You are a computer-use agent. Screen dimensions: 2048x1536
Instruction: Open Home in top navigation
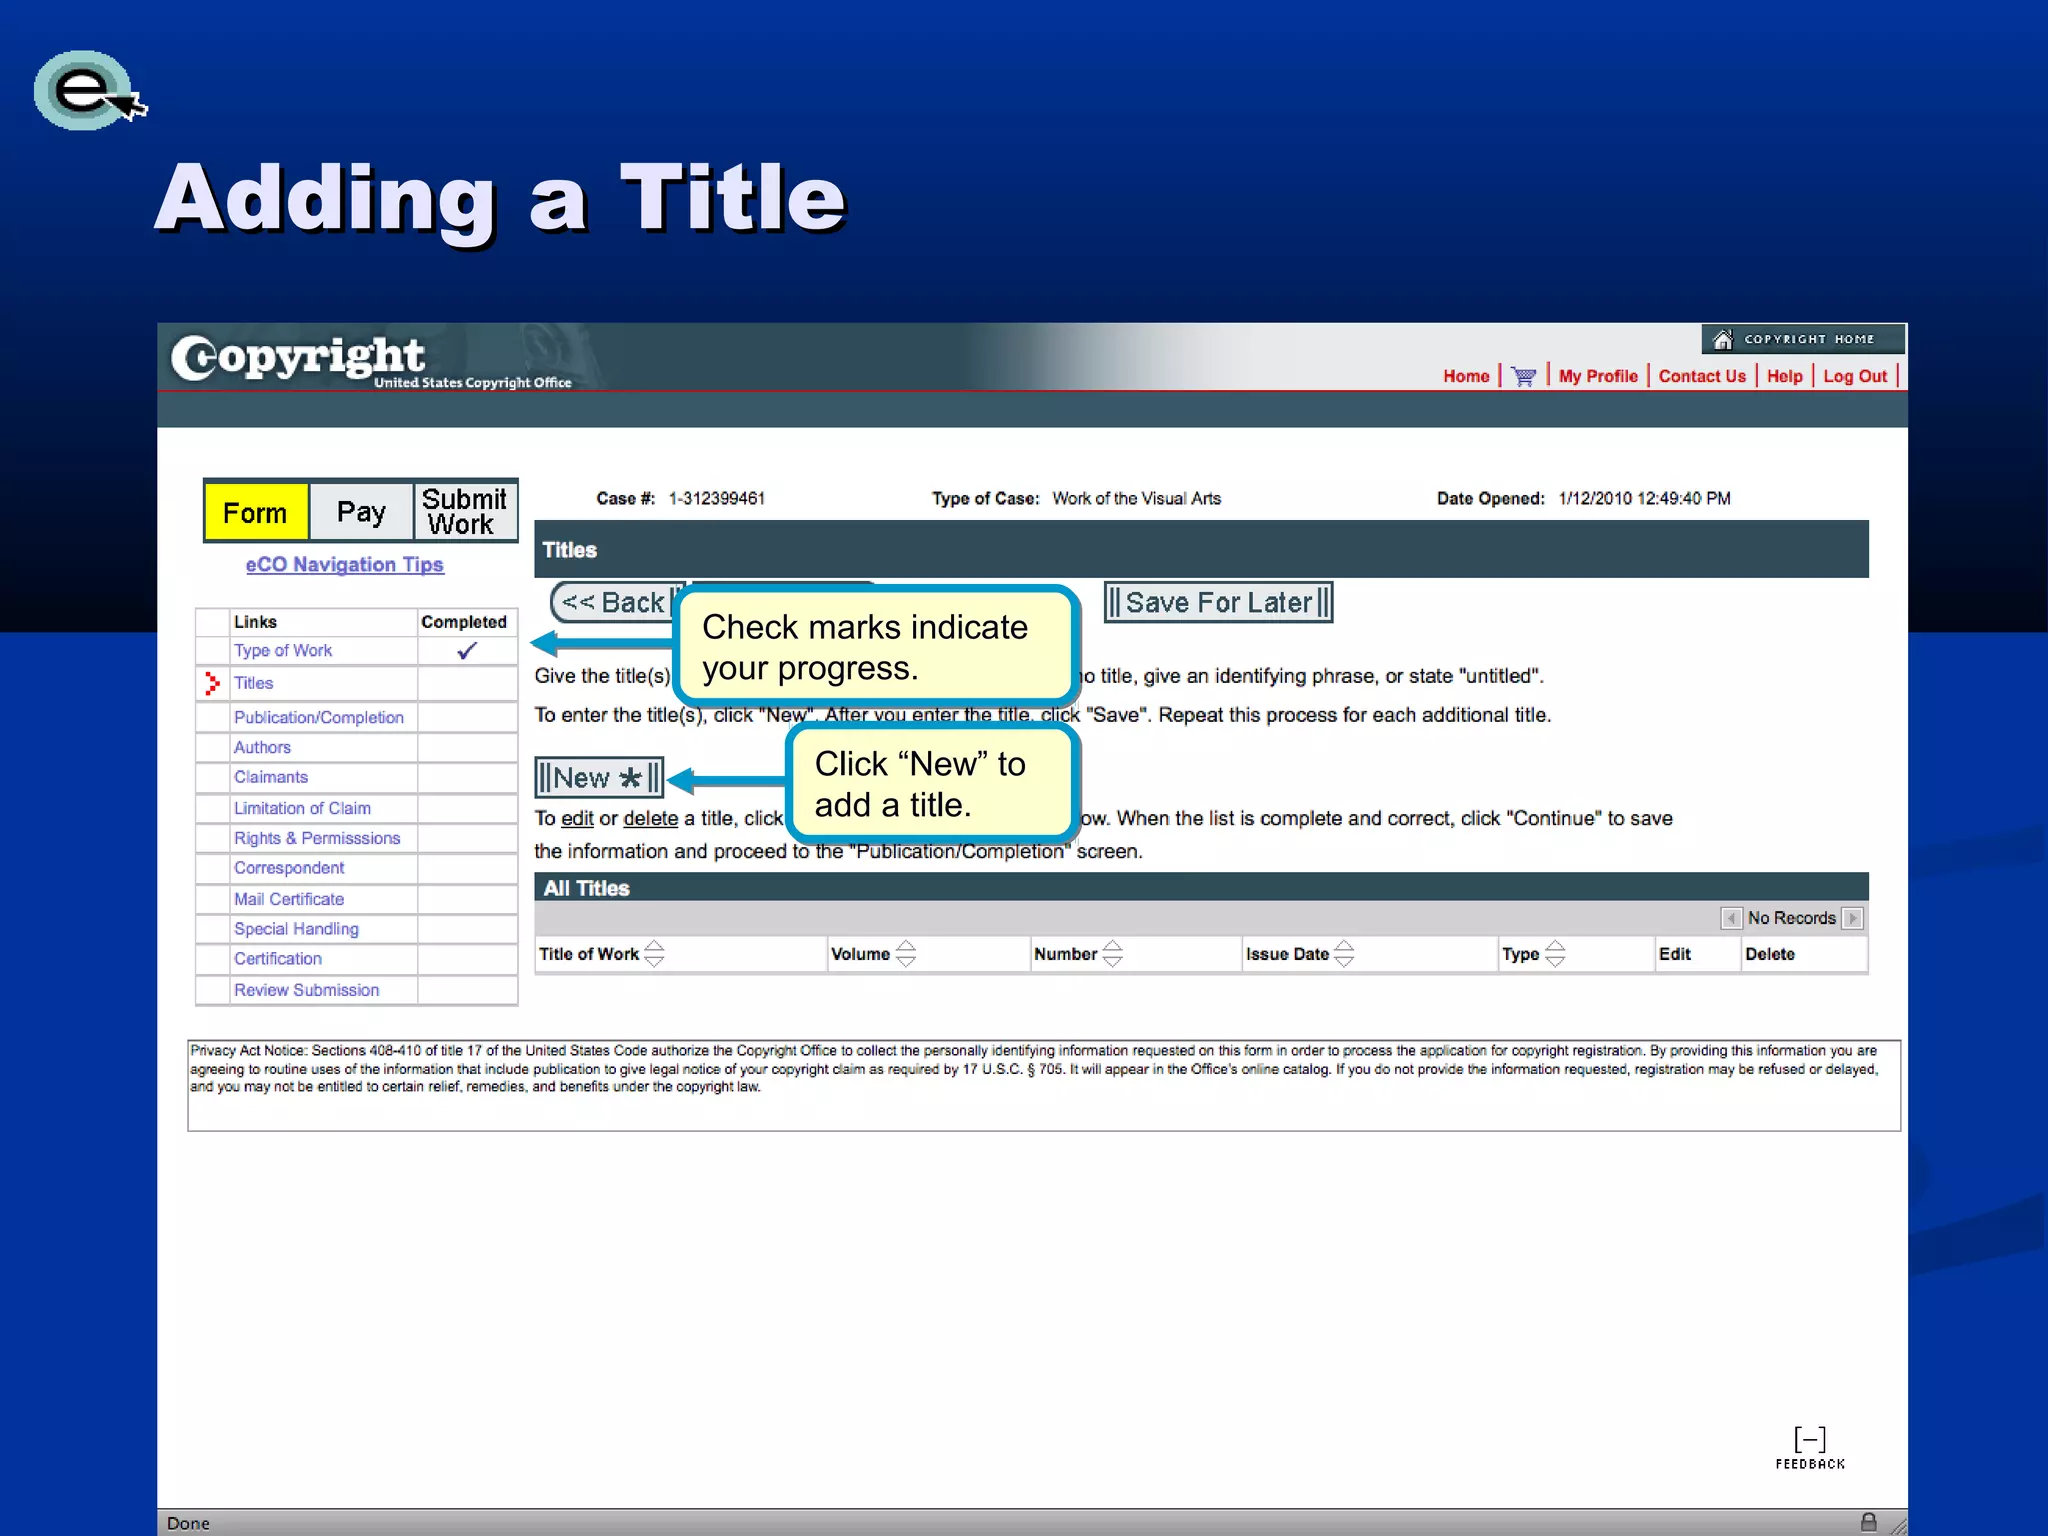1466,377
